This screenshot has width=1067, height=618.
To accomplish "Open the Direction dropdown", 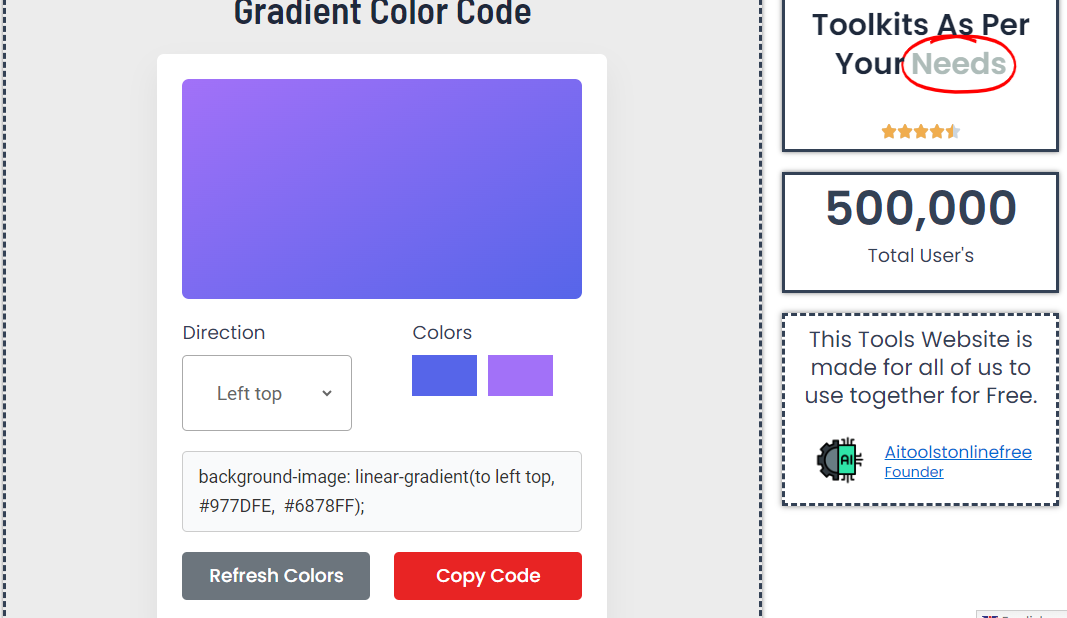I will pos(266,393).
